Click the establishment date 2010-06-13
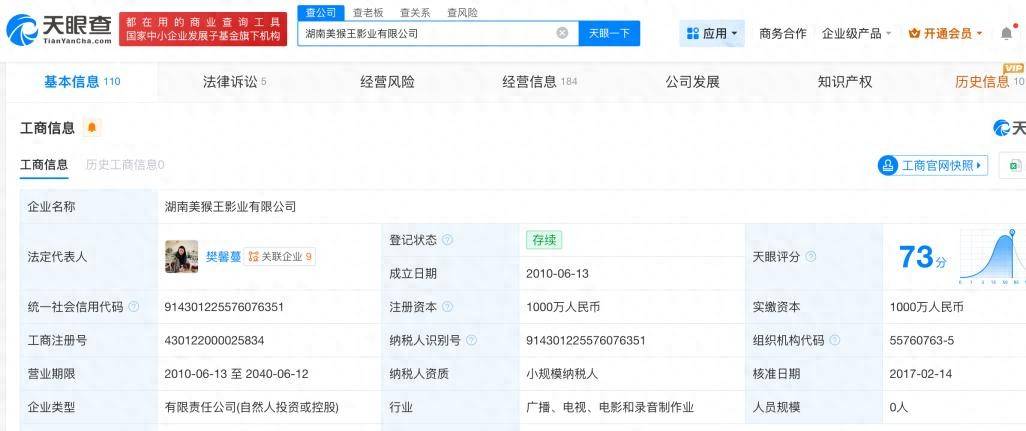 tap(557, 273)
